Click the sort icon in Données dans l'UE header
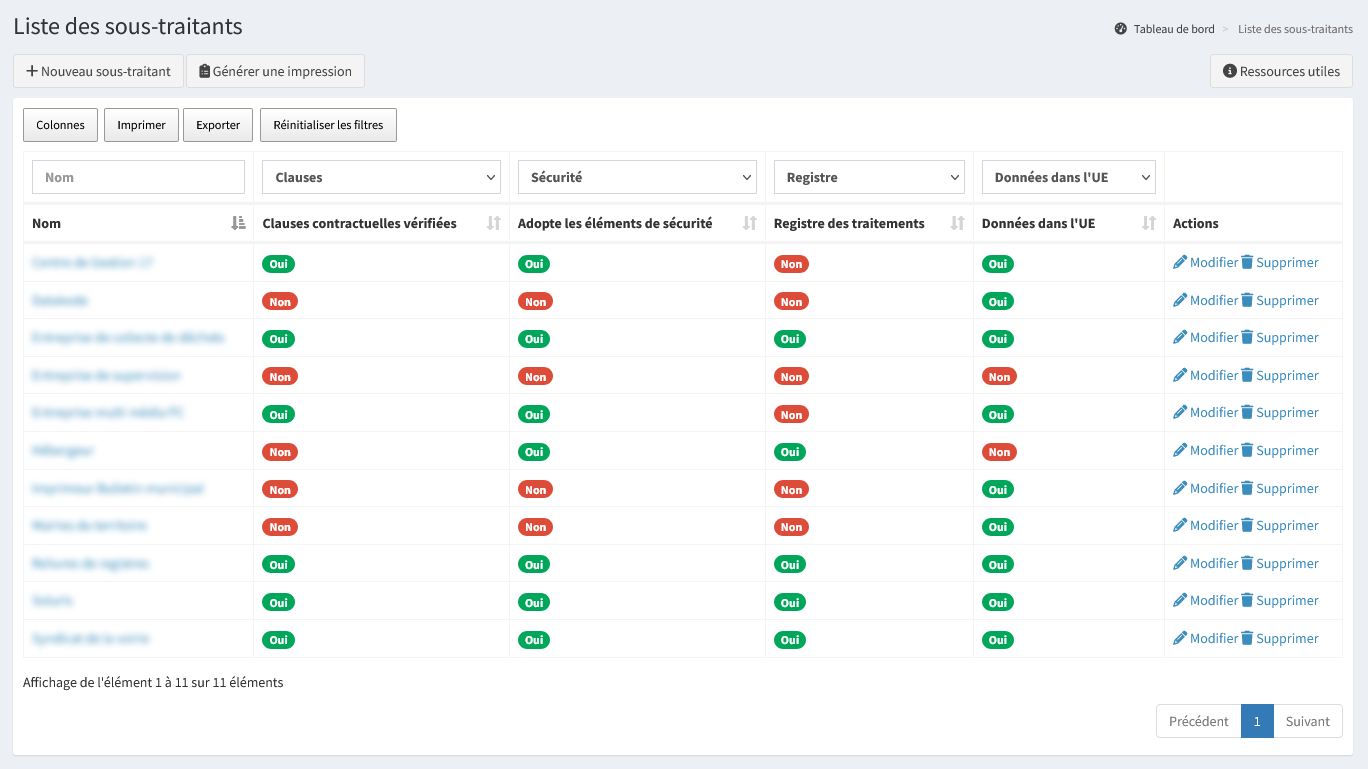1368x769 pixels. 1149,224
